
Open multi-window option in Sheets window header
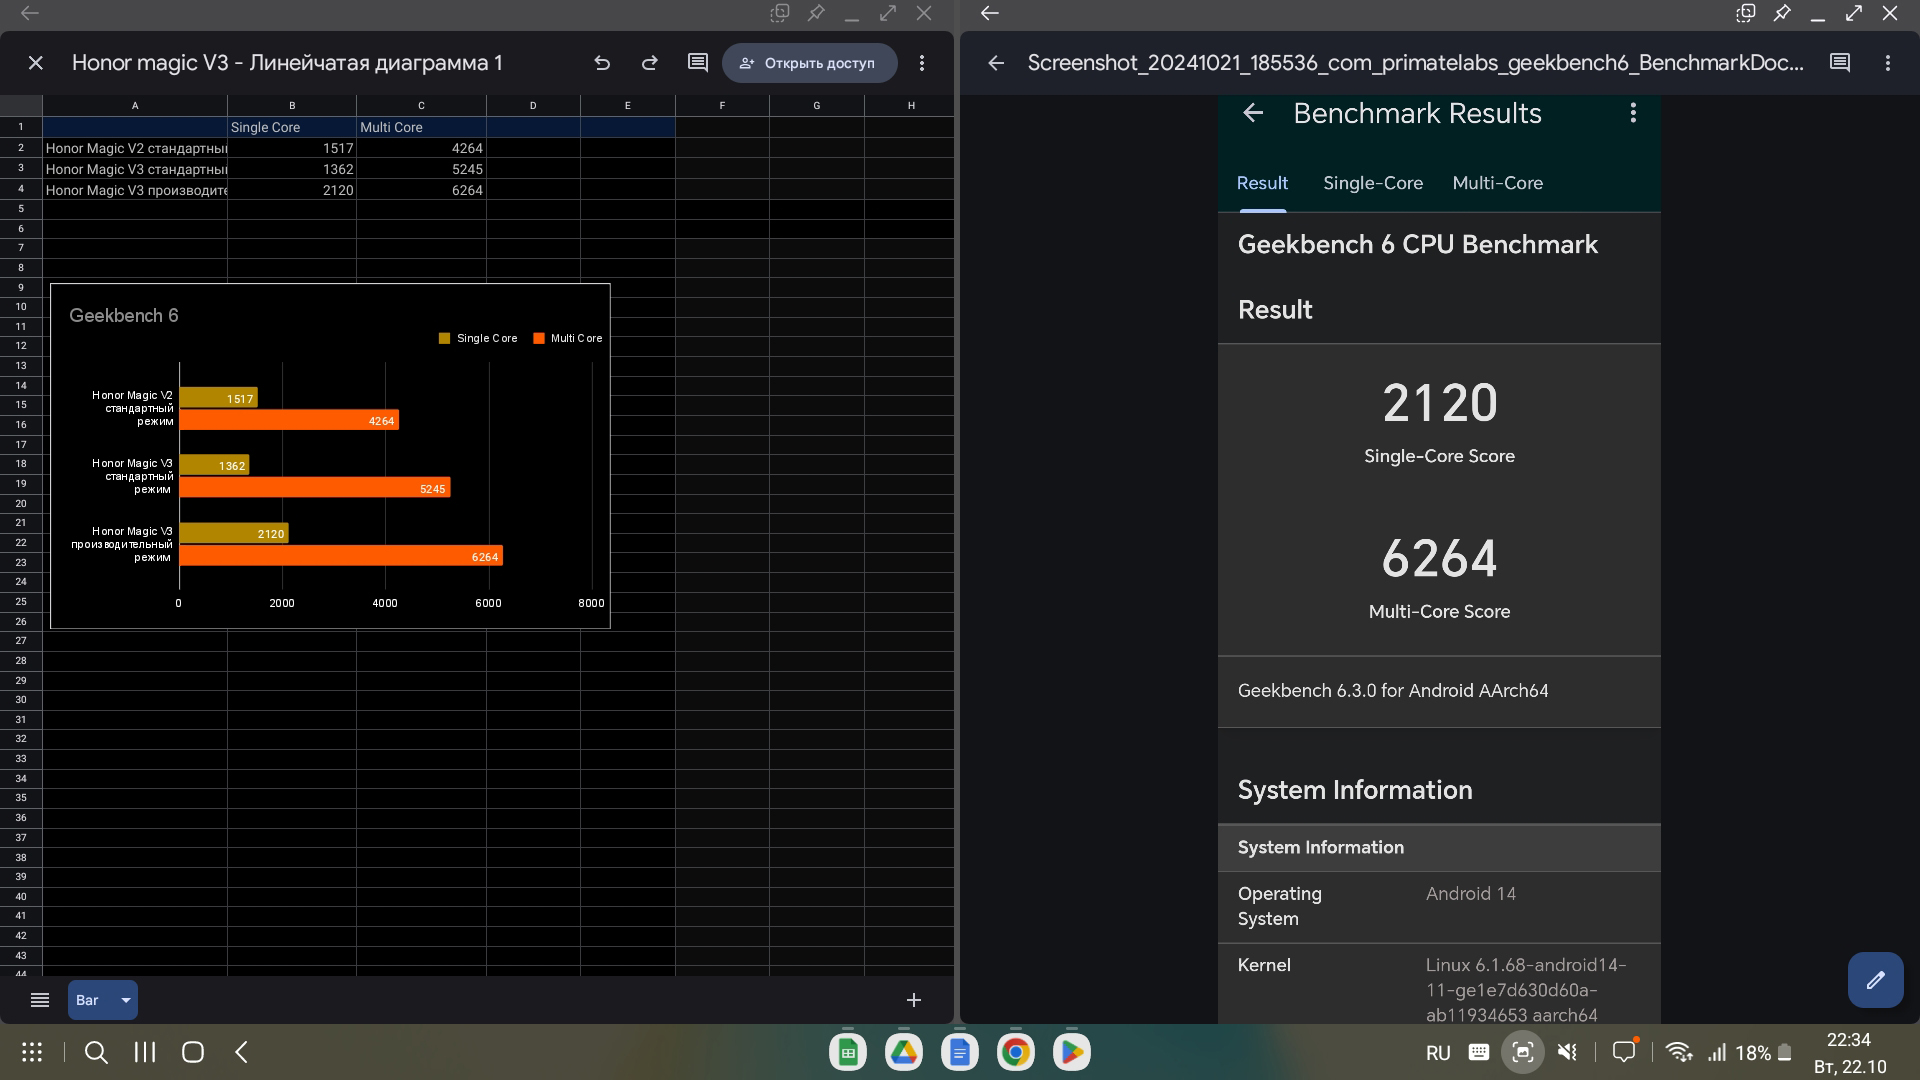780,13
